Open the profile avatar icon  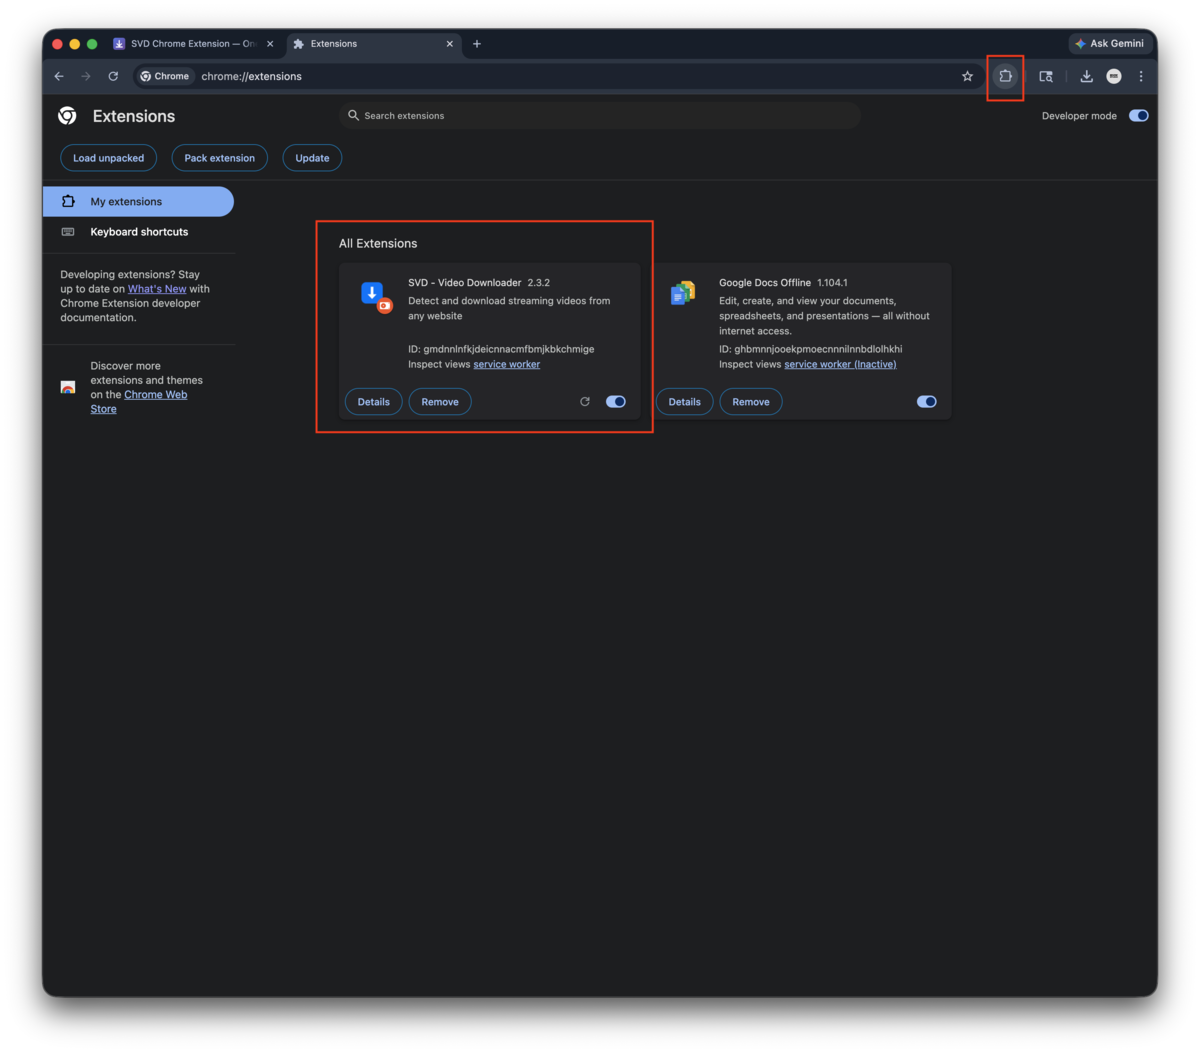coord(1114,76)
